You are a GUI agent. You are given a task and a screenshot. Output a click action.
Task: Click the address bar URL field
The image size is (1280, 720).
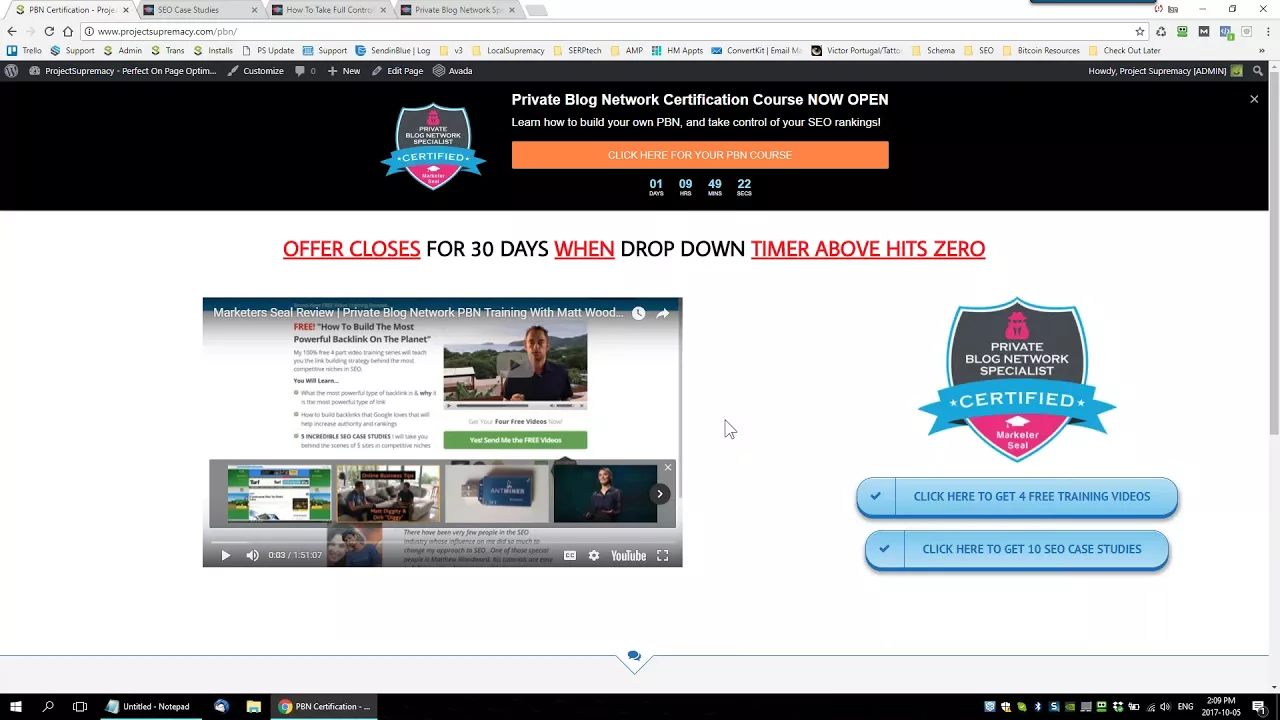click(614, 31)
